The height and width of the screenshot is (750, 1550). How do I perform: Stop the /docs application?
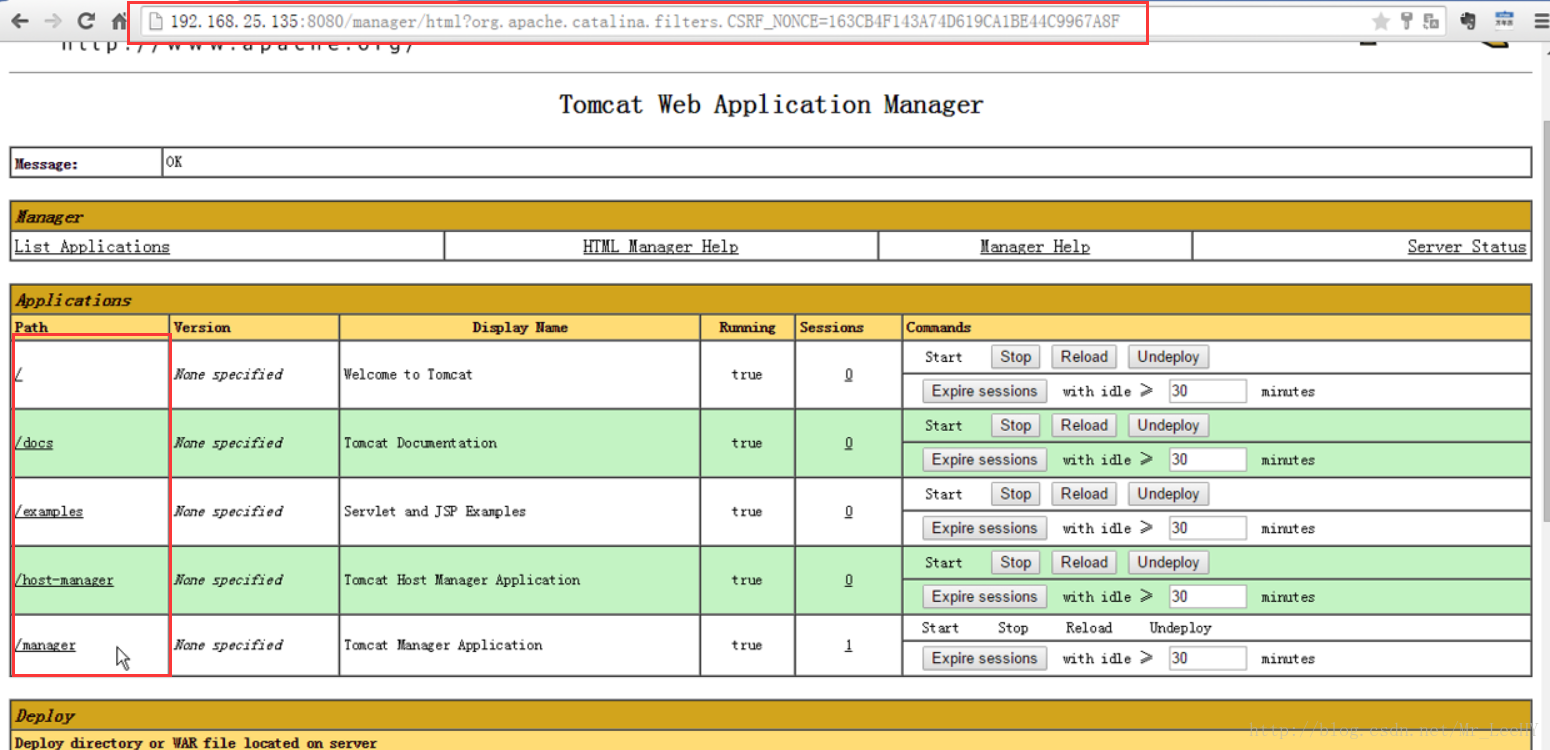(1015, 425)
